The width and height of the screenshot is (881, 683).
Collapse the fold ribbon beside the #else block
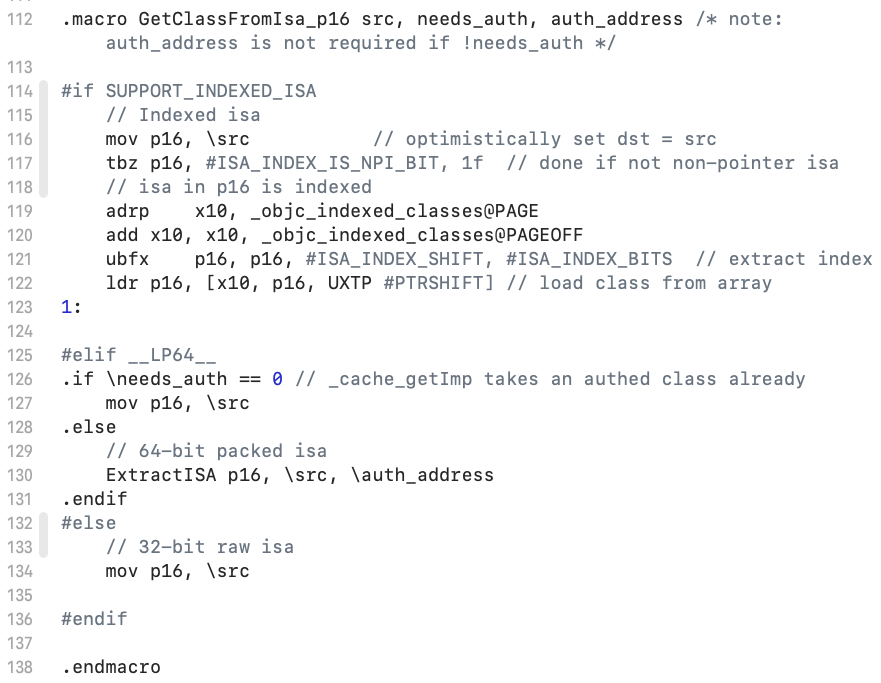pos(43,535)
